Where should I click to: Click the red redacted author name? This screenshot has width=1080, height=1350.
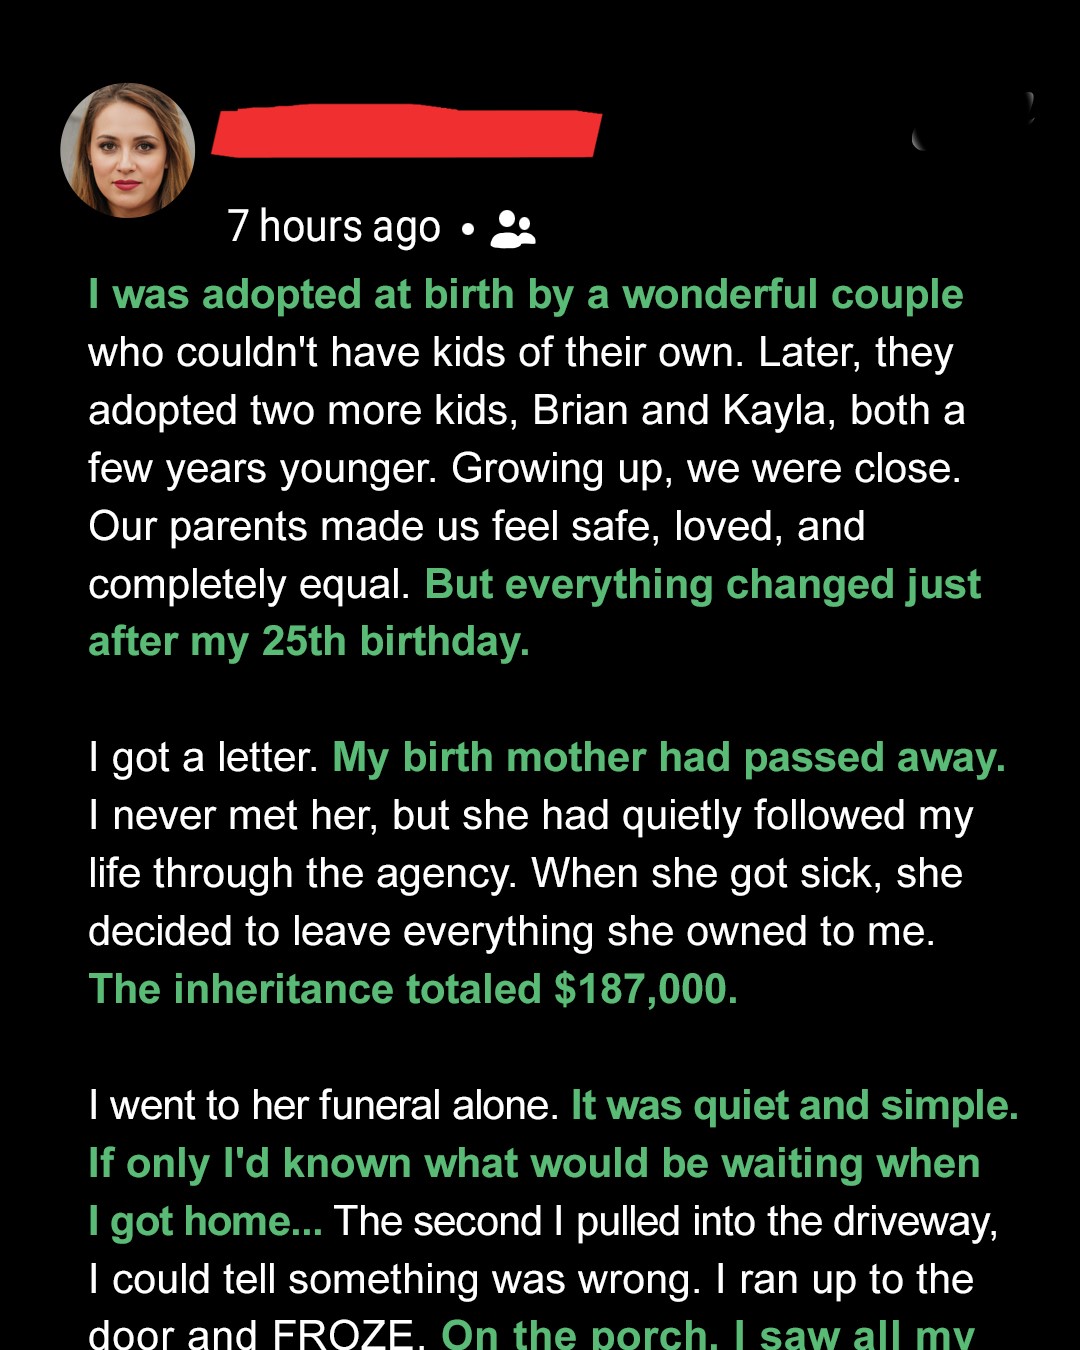point(407,131)
